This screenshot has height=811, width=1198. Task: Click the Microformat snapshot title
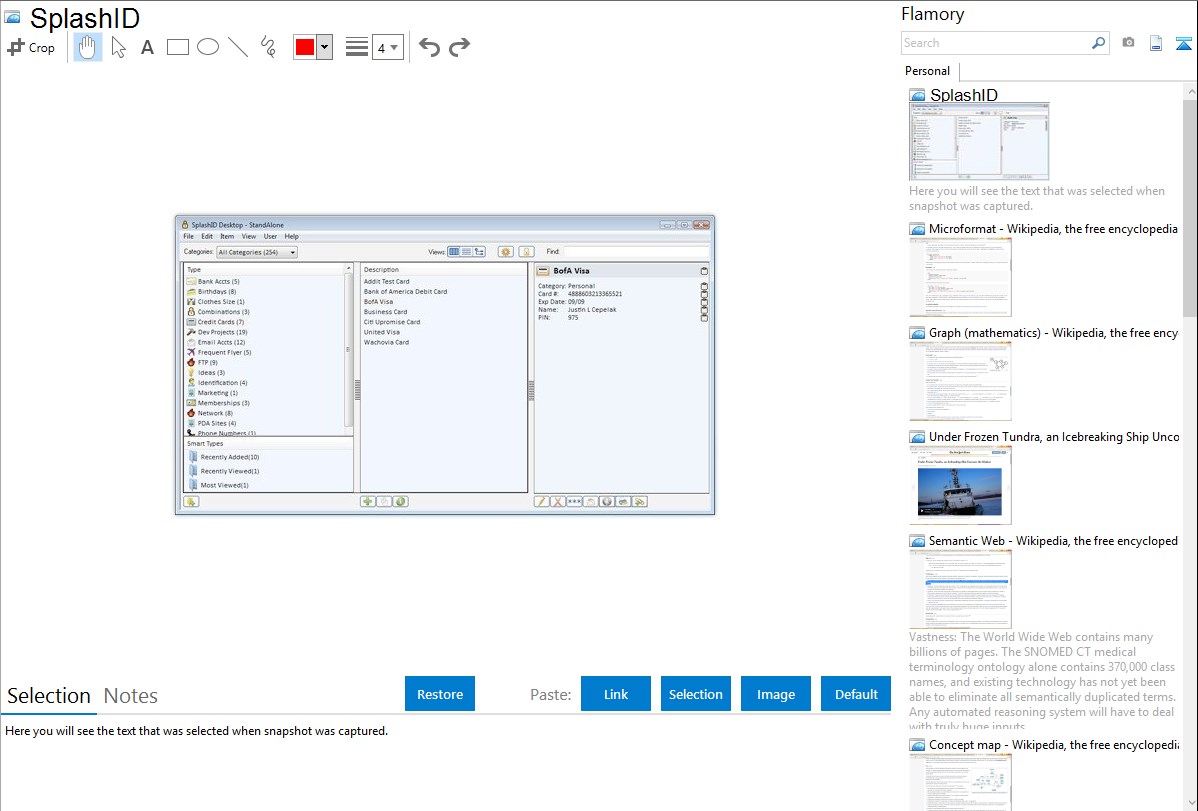point(1053,229)
